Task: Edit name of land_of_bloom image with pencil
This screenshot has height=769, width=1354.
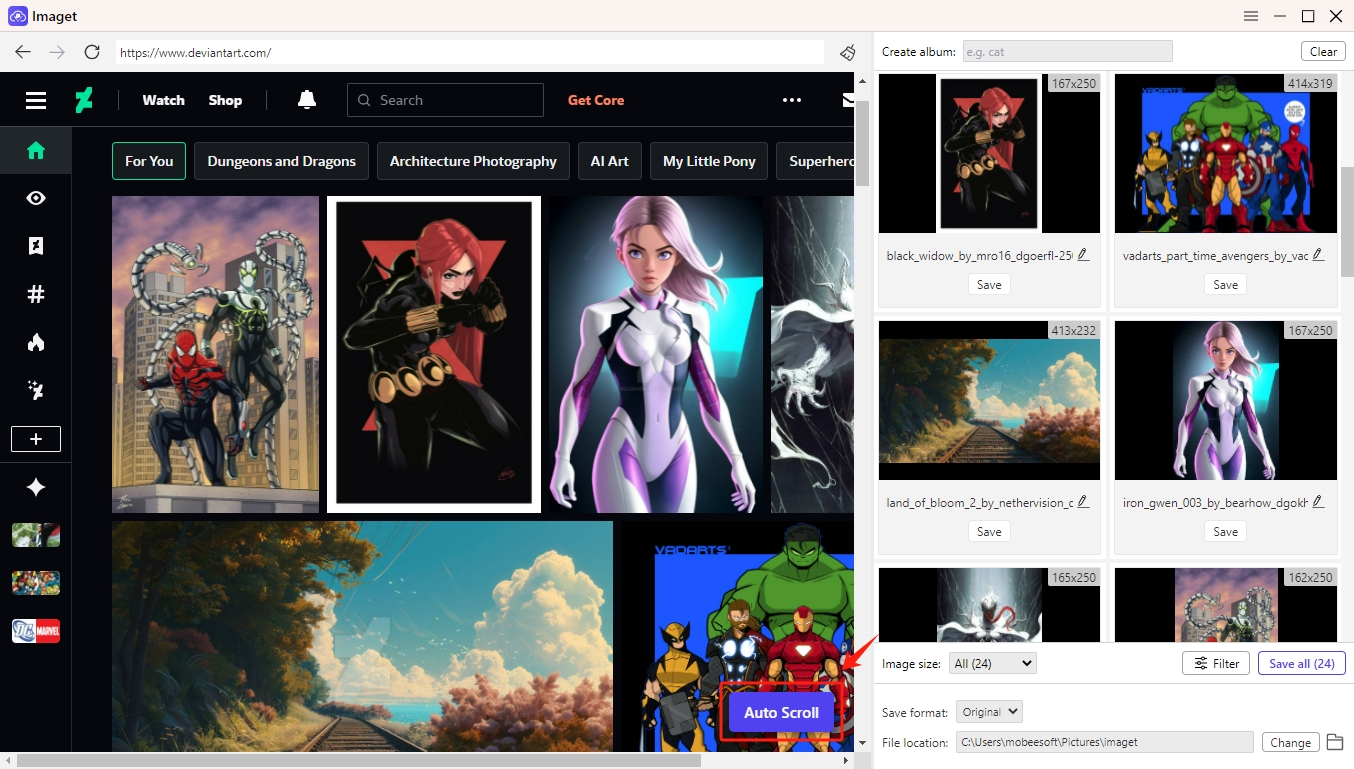Action: point(1083,502)
